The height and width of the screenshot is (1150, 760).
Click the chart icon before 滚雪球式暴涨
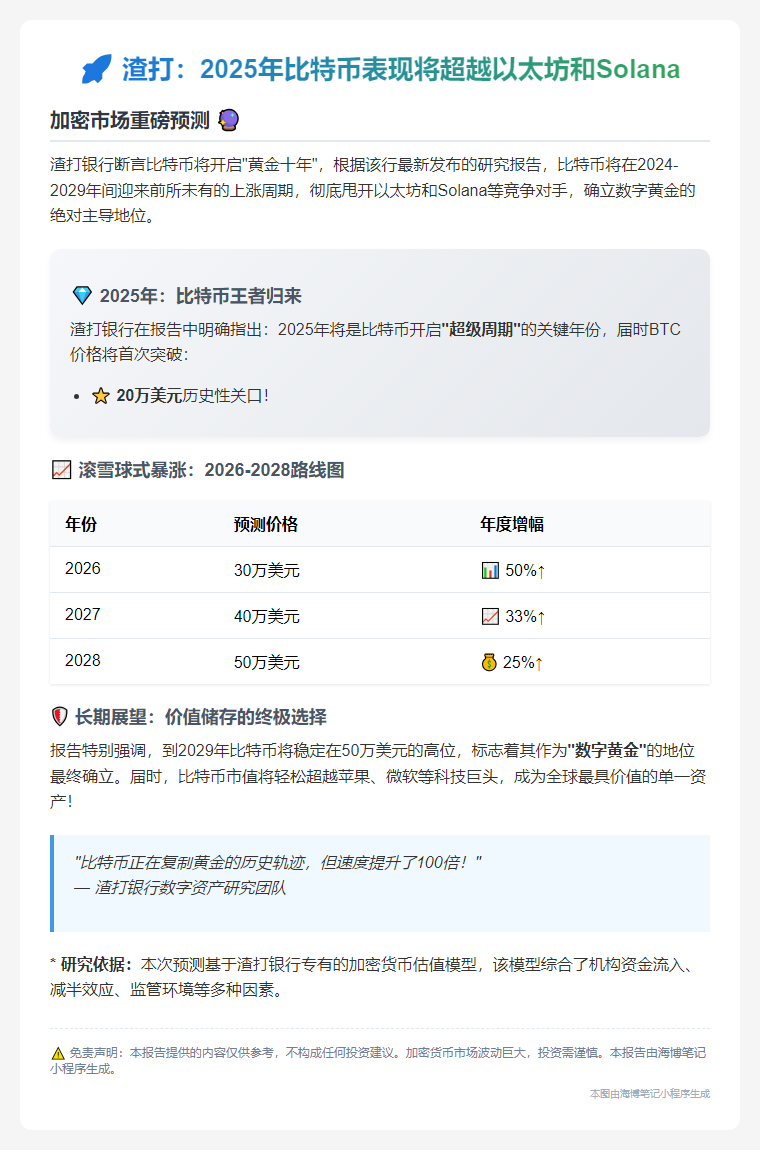click(x=61, y=470)
